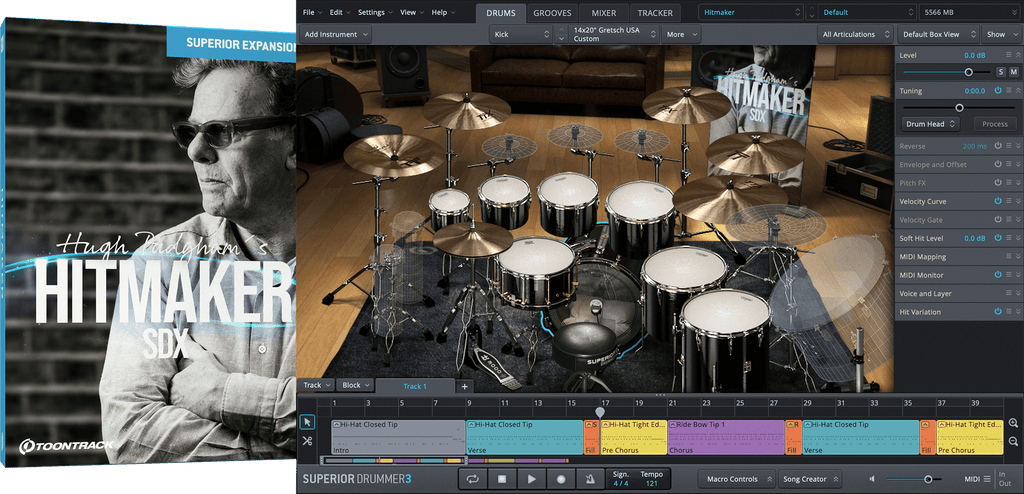Open the Reverse property menu icon

coord(1009,146)
